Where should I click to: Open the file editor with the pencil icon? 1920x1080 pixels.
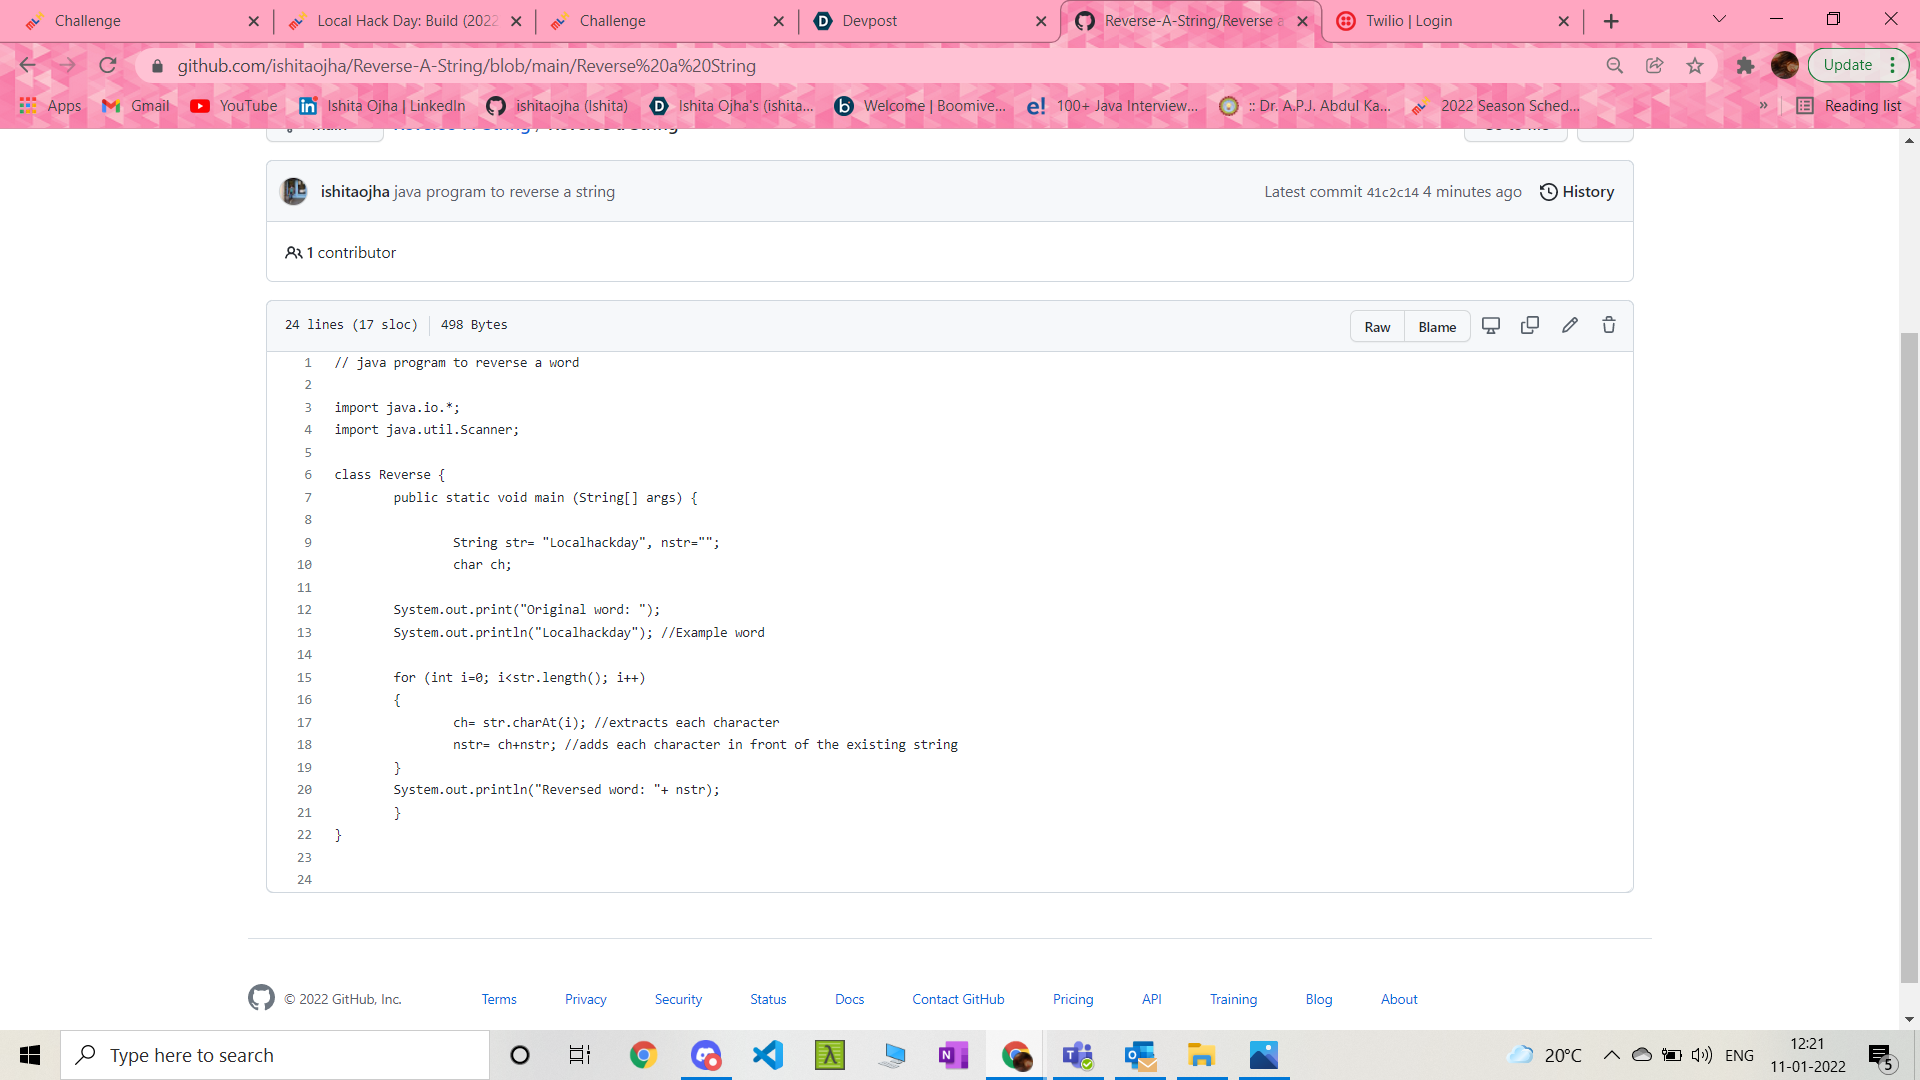[1569, 325]
